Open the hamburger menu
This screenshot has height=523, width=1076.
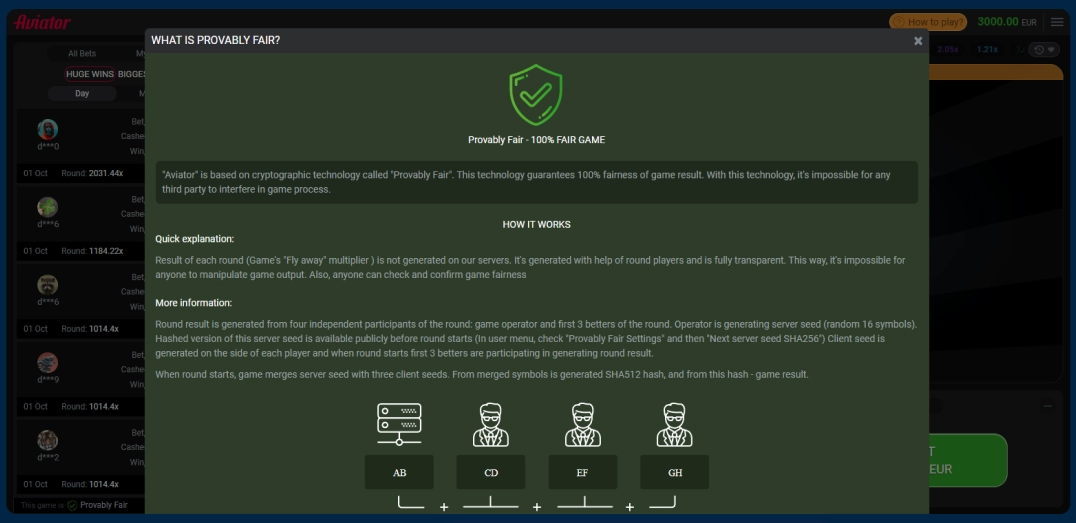(1057, 22)
